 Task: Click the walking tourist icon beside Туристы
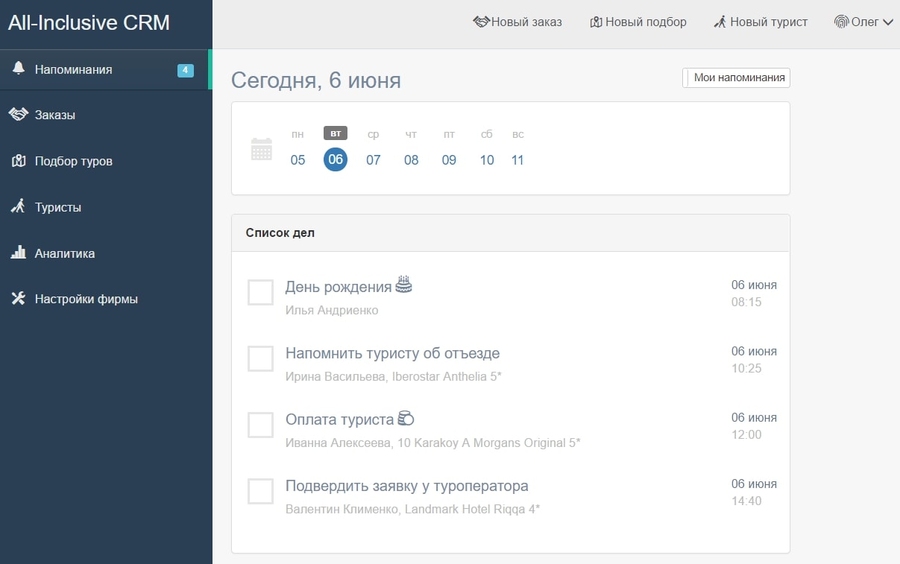tap(18, 207)
